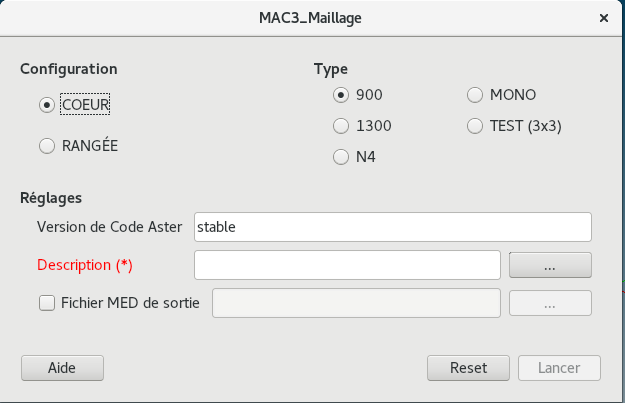Viewport: 625px width, 403px height.
Task: Select type 900 radio button
Action: 341,95
